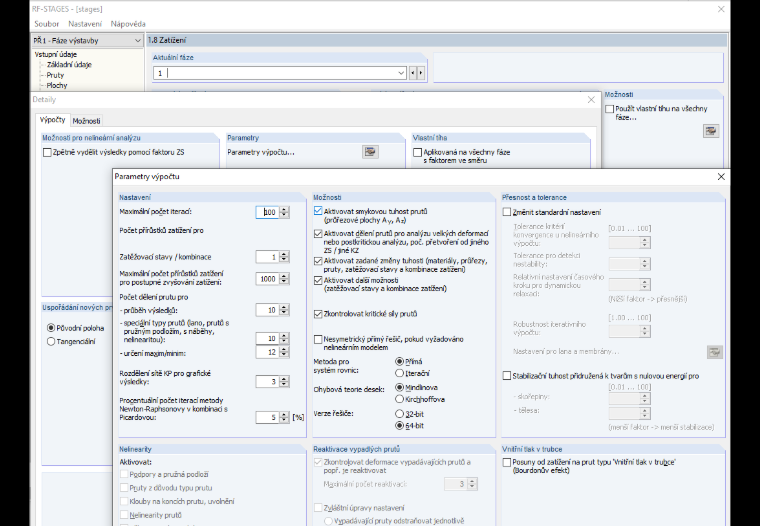Toggle Aktivovat další možnosti checkbox
Image resolution: width=760 pixels, height=526 pixels.
coord(318,280)
